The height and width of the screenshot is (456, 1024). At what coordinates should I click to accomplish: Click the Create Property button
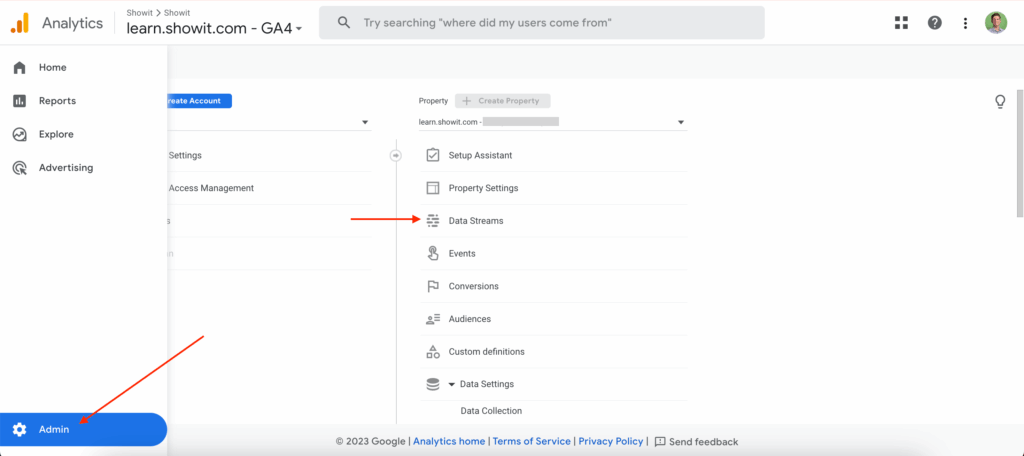tap(503, 101)
